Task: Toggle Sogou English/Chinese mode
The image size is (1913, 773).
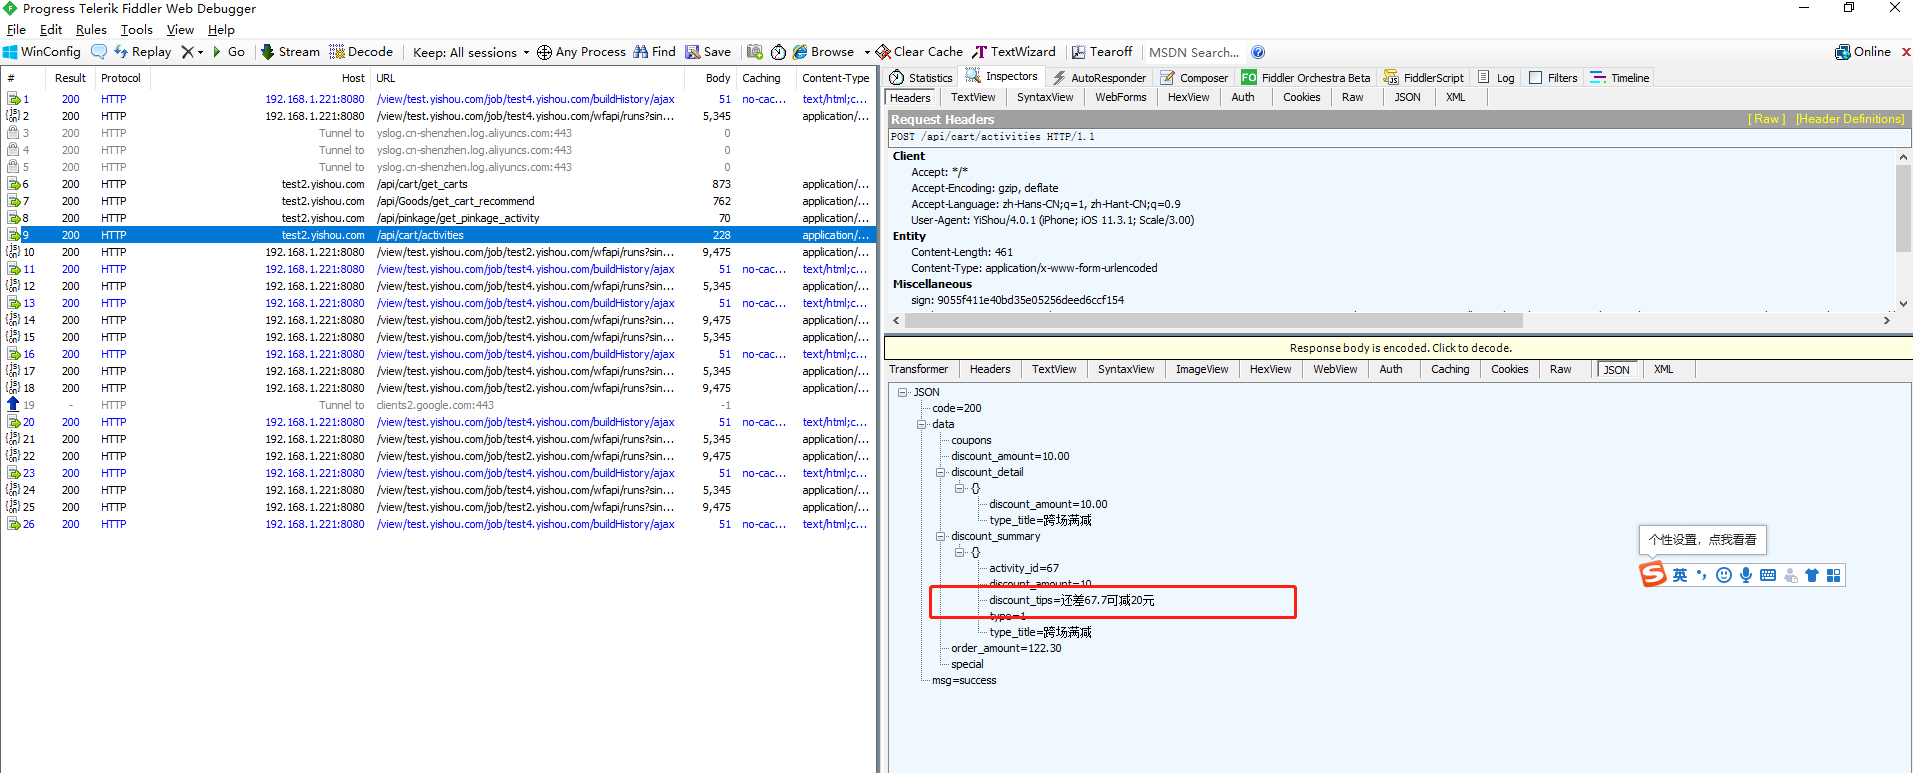Action: click(x=1680, y=575)
